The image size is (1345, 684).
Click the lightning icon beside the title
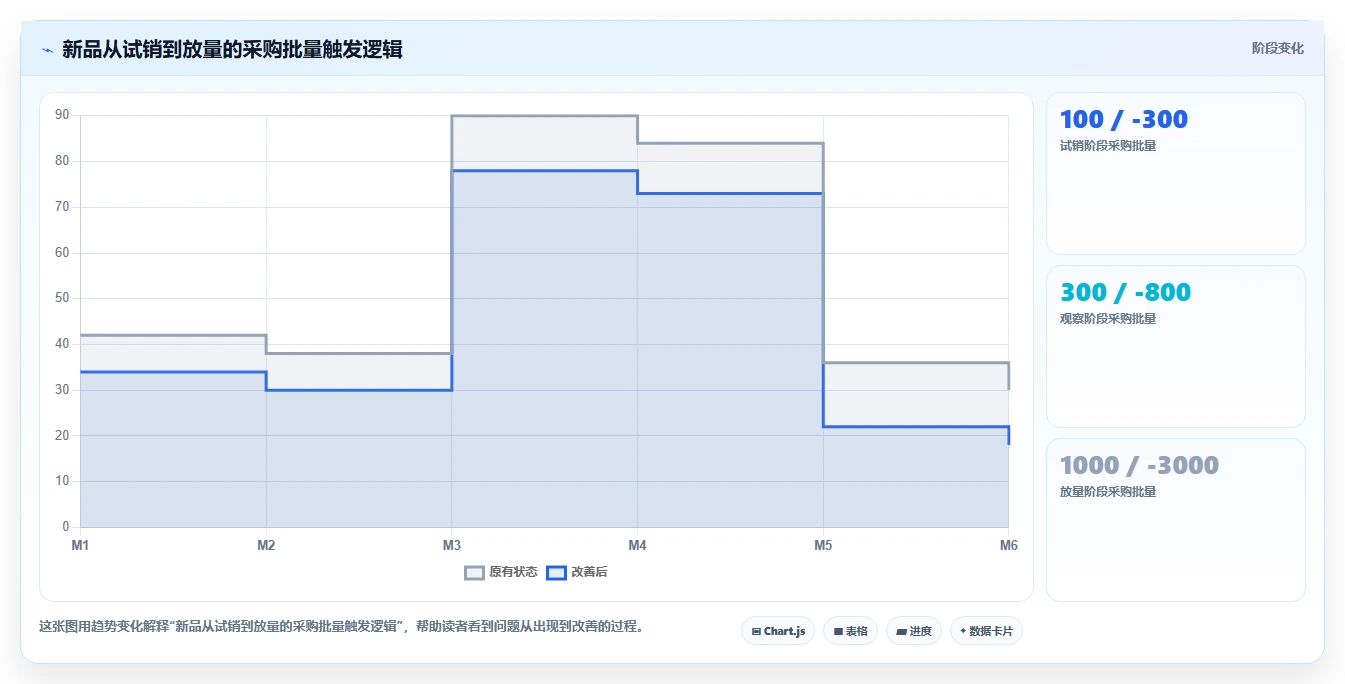(47, 50)
